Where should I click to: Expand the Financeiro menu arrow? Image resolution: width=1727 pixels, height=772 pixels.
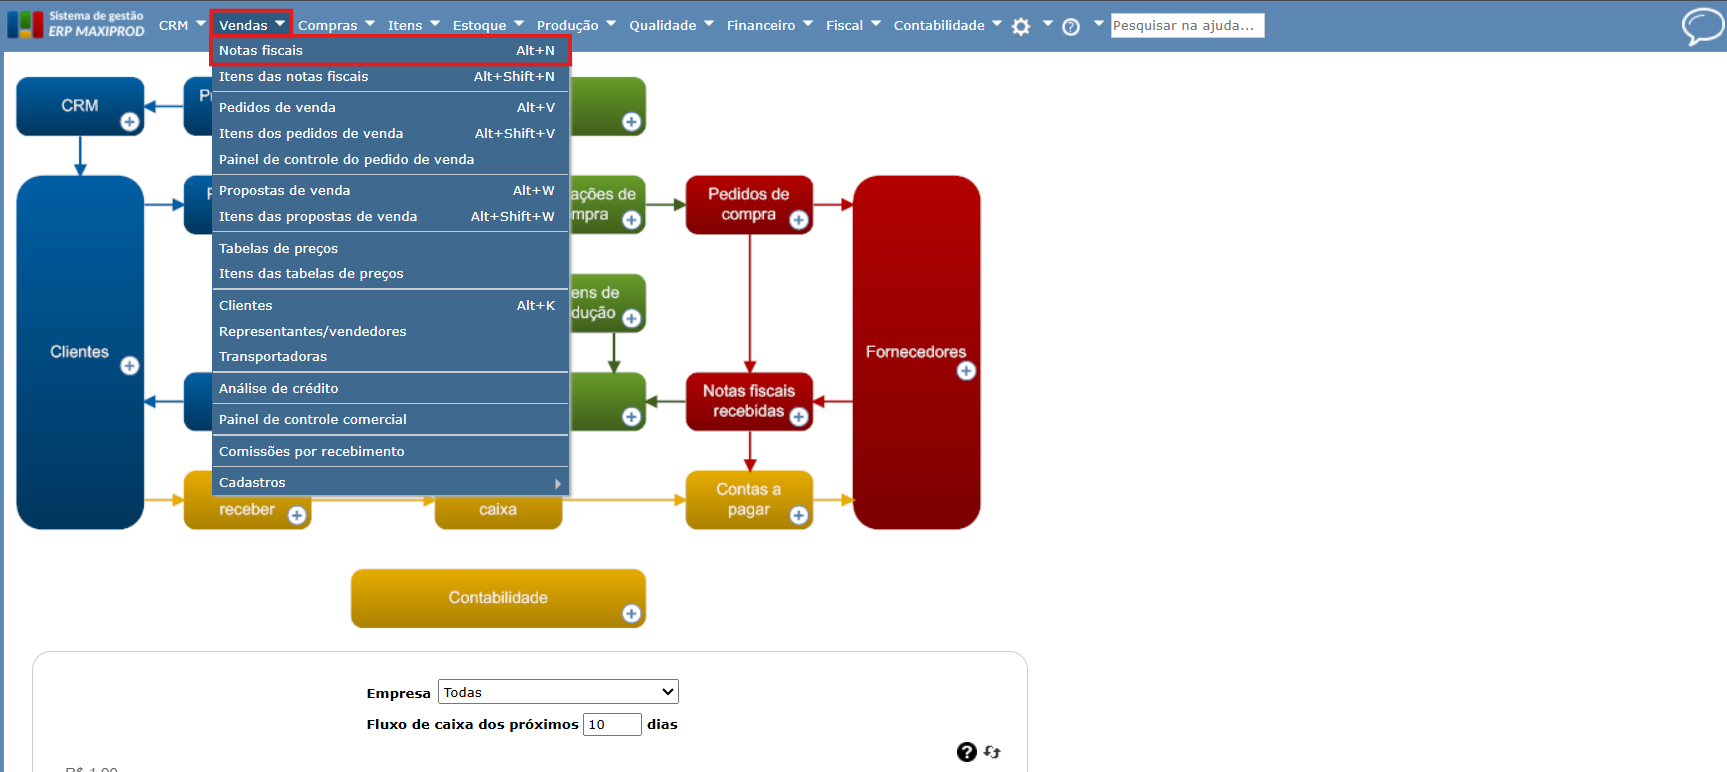pos(808,24)
